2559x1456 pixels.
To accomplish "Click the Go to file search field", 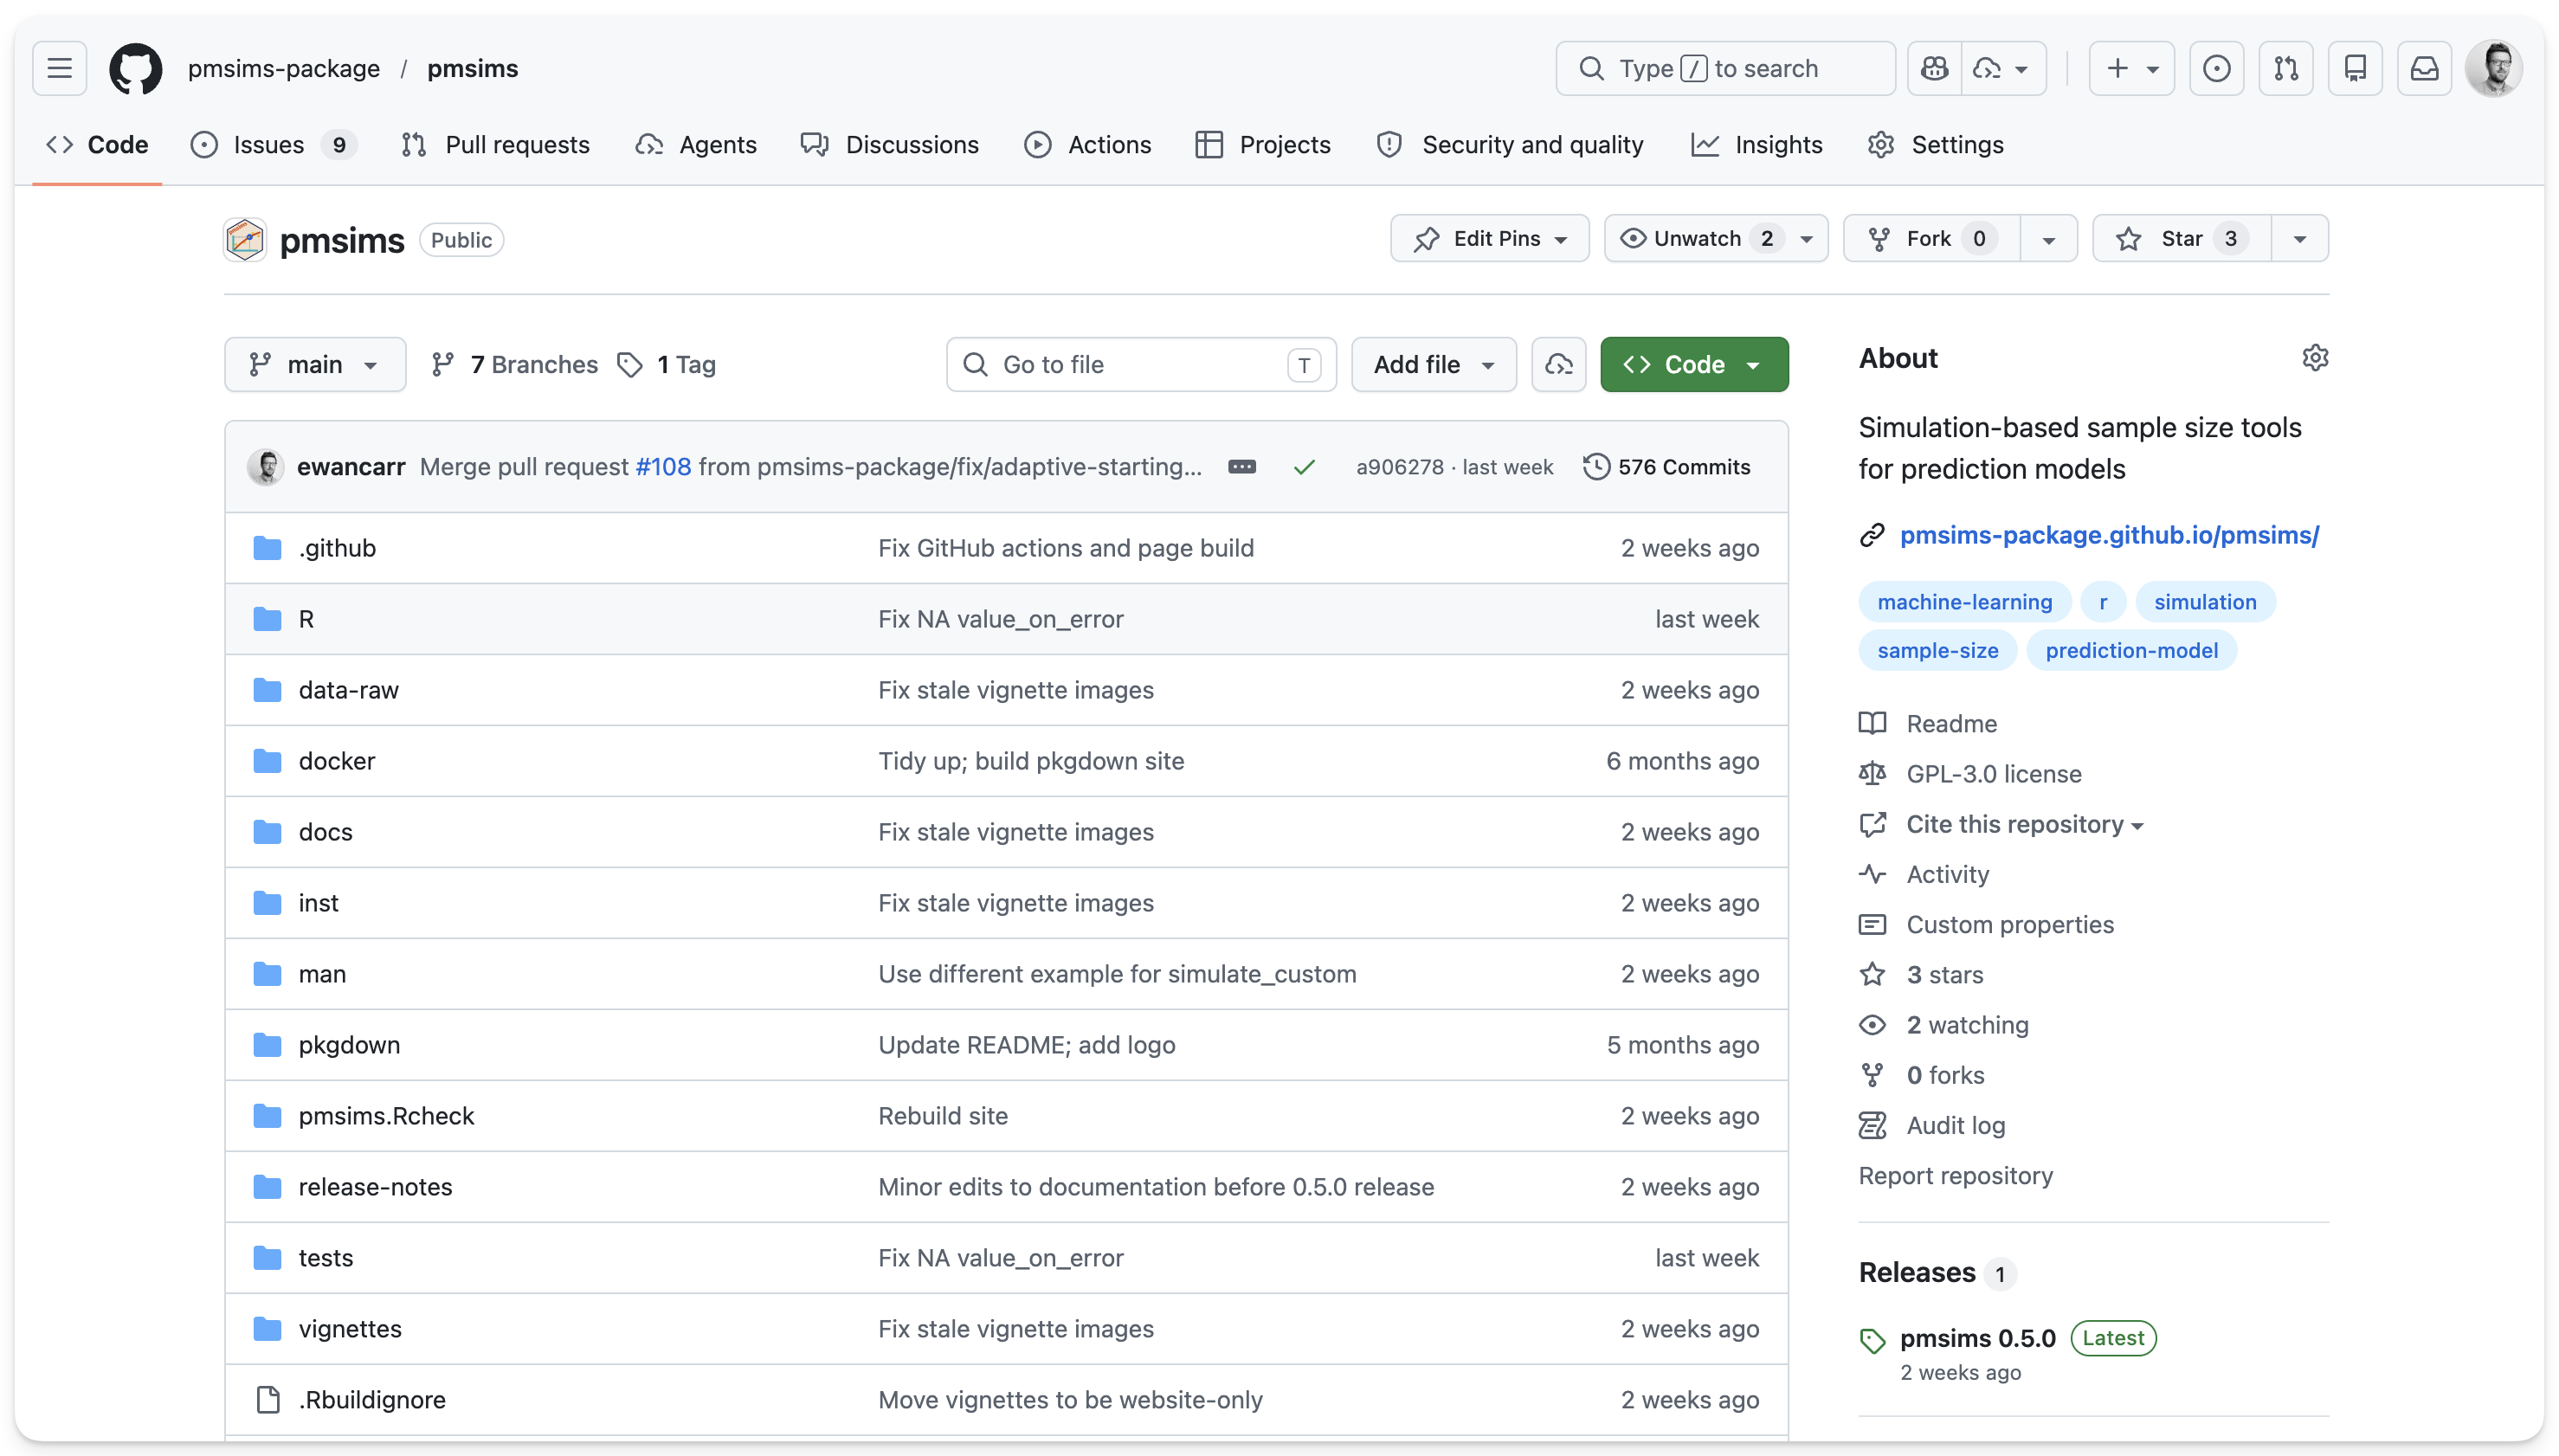I will [x=1140, y=365].
